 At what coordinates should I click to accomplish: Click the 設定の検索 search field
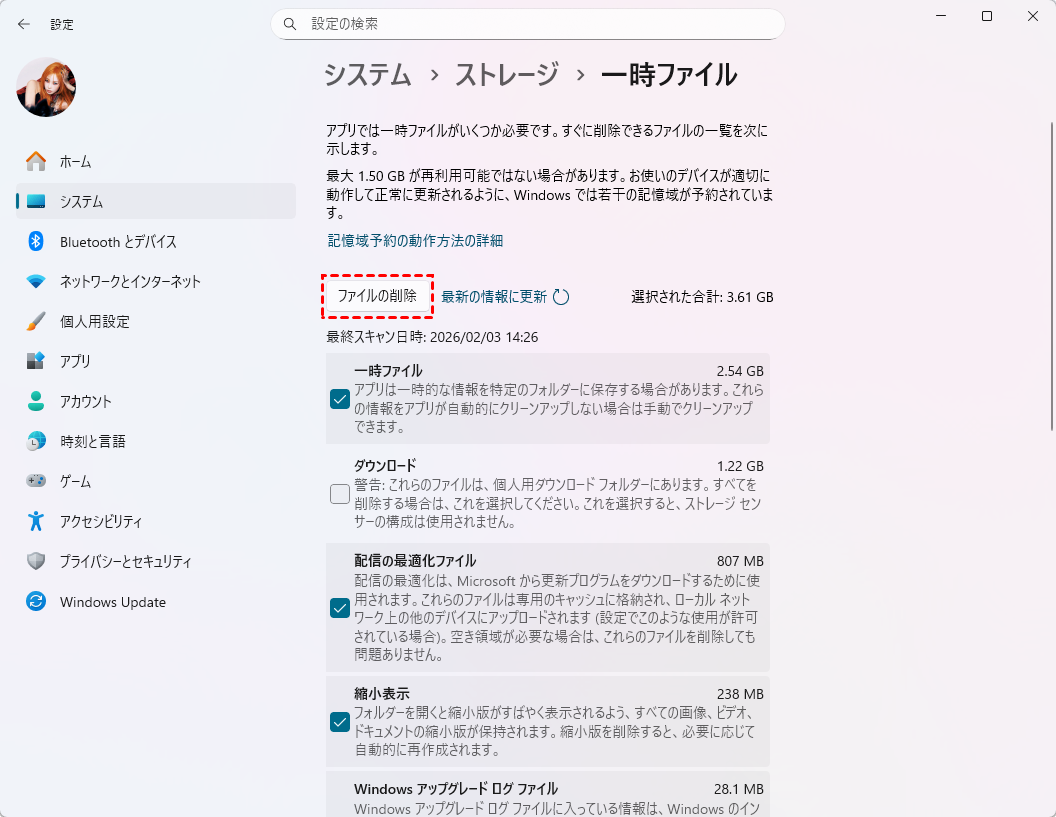pos(528,24)
